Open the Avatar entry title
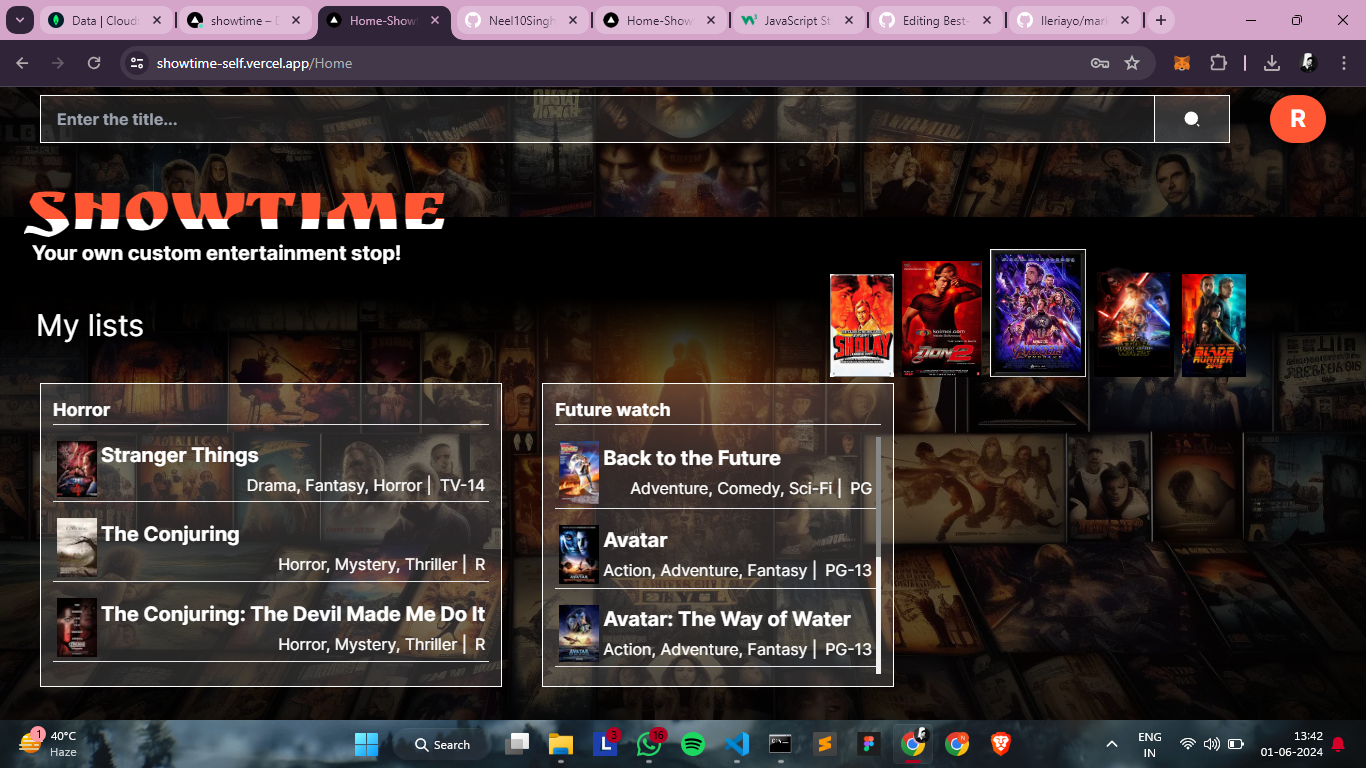Viewport: 1366px width, 768px height. click(x=635, y=540)
